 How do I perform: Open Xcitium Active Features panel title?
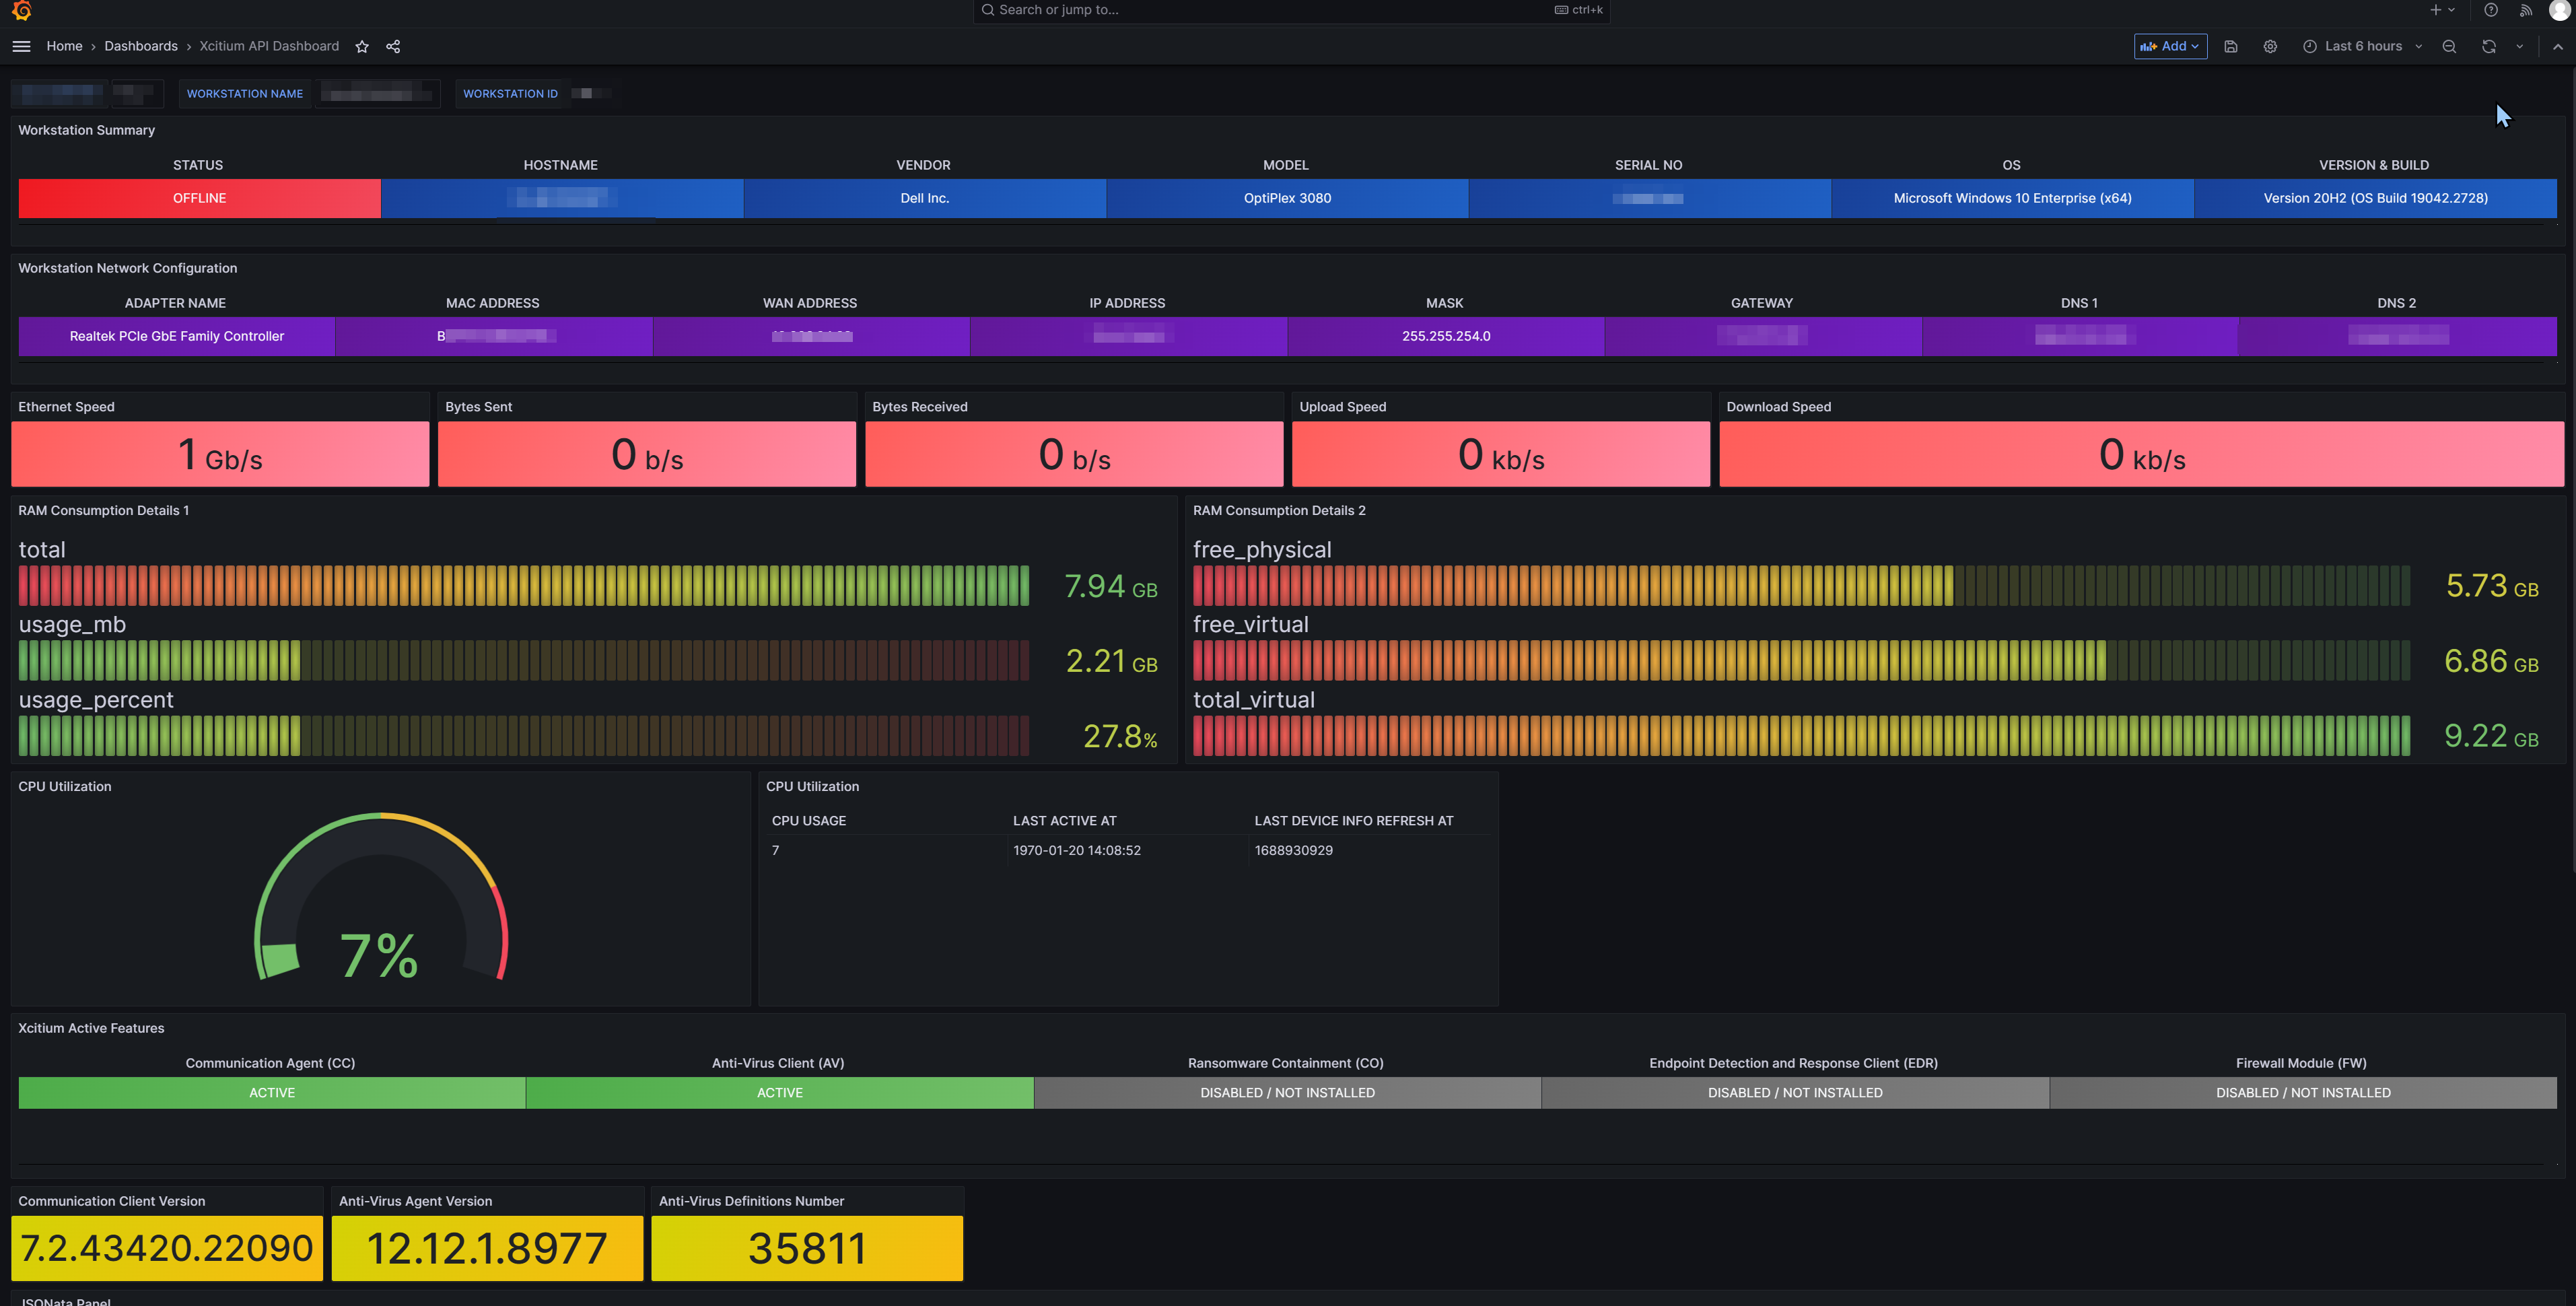point(91,1028)
